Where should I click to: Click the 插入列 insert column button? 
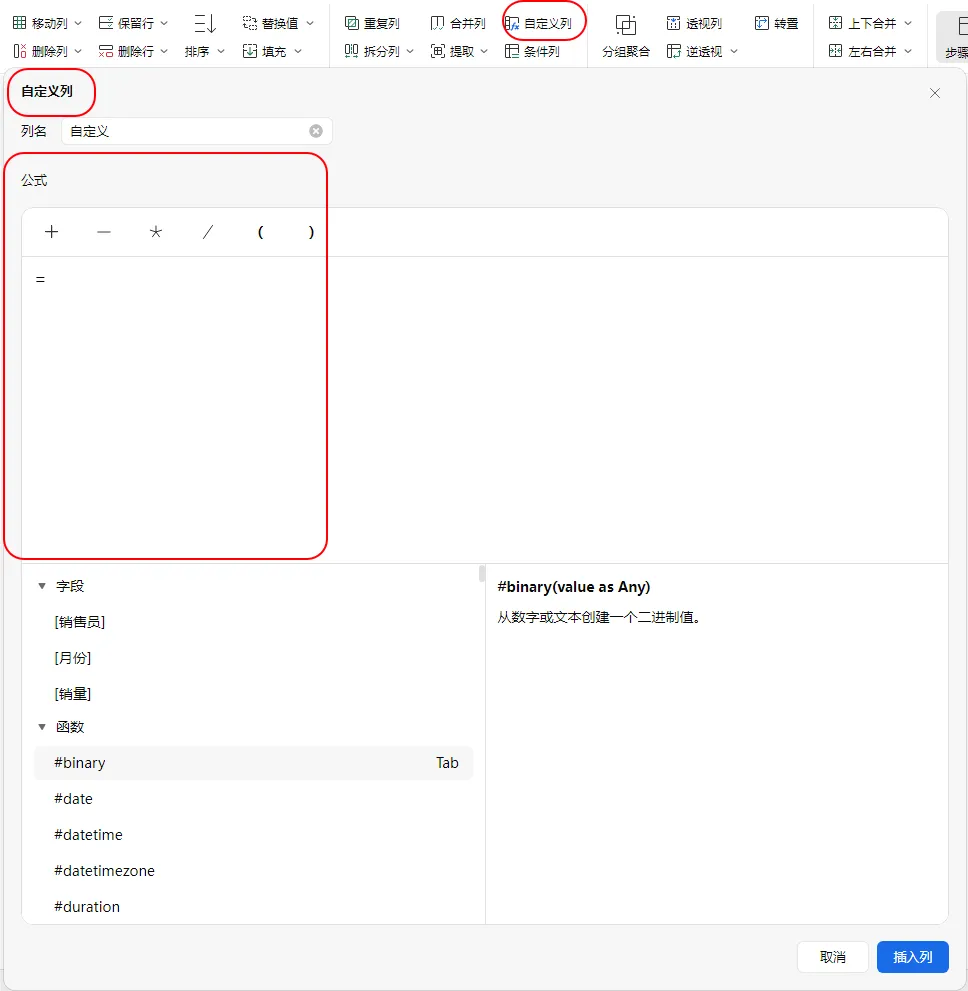coord(912,957)
